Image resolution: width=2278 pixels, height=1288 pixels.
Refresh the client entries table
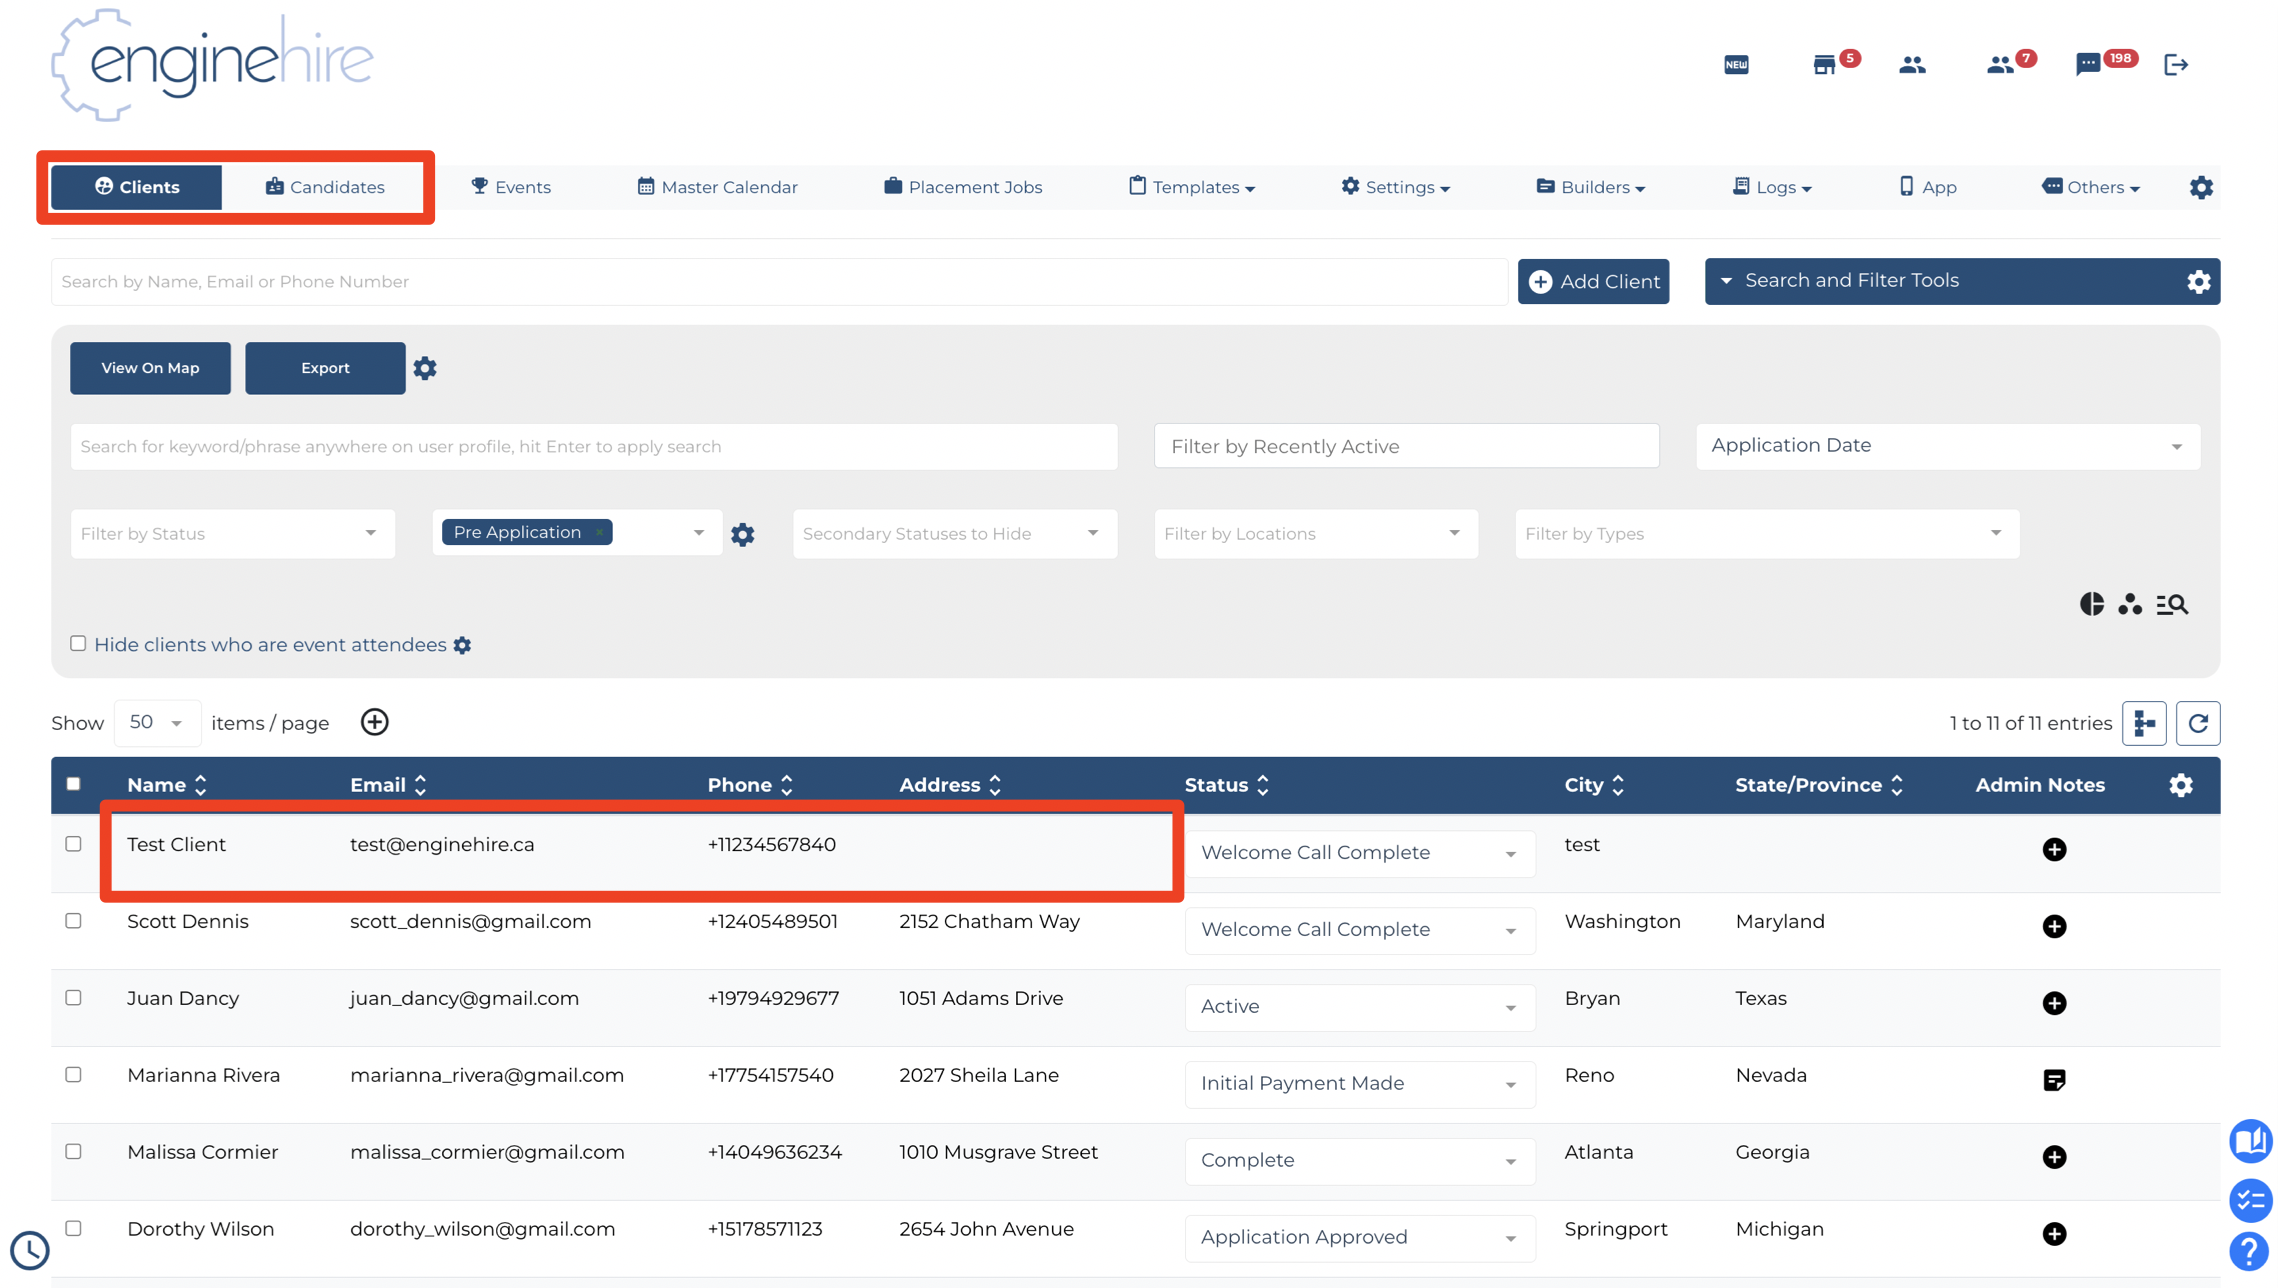point(2198,723)
